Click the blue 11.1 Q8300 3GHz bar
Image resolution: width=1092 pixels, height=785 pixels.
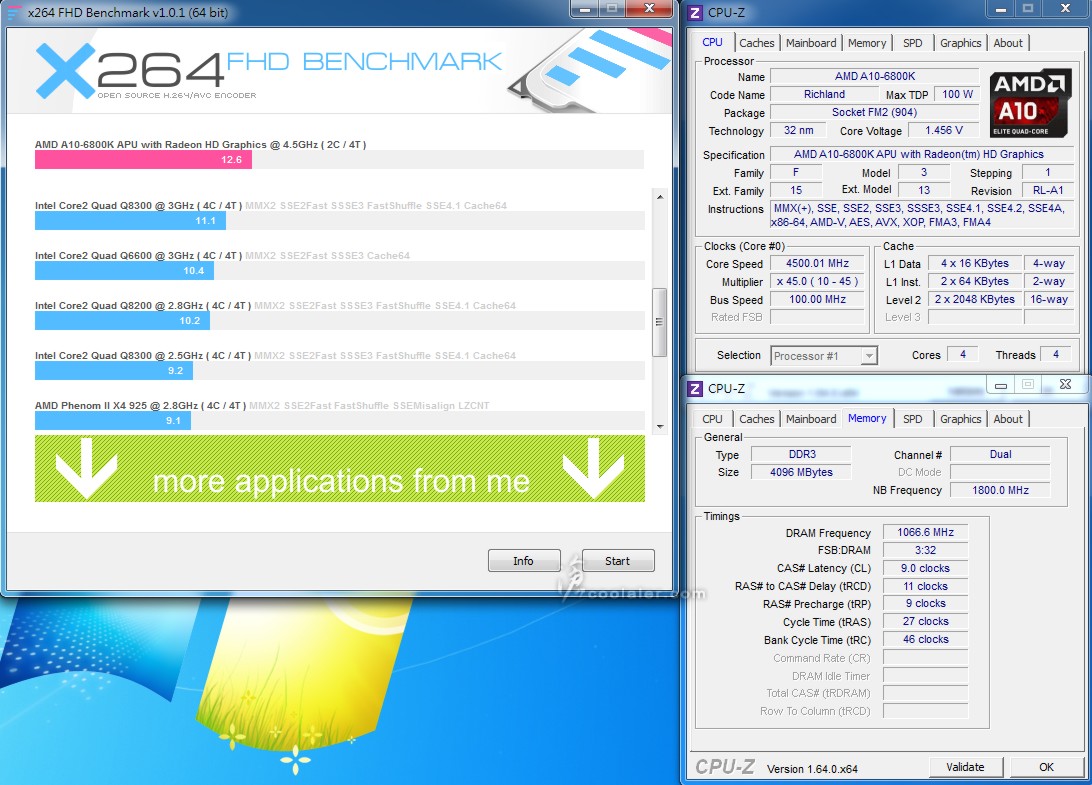(x=130, y=221)
